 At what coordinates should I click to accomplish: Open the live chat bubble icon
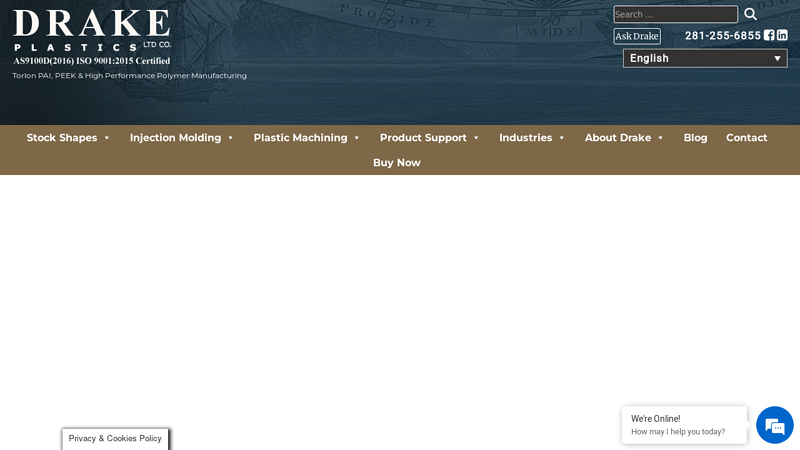pos(774,425)
